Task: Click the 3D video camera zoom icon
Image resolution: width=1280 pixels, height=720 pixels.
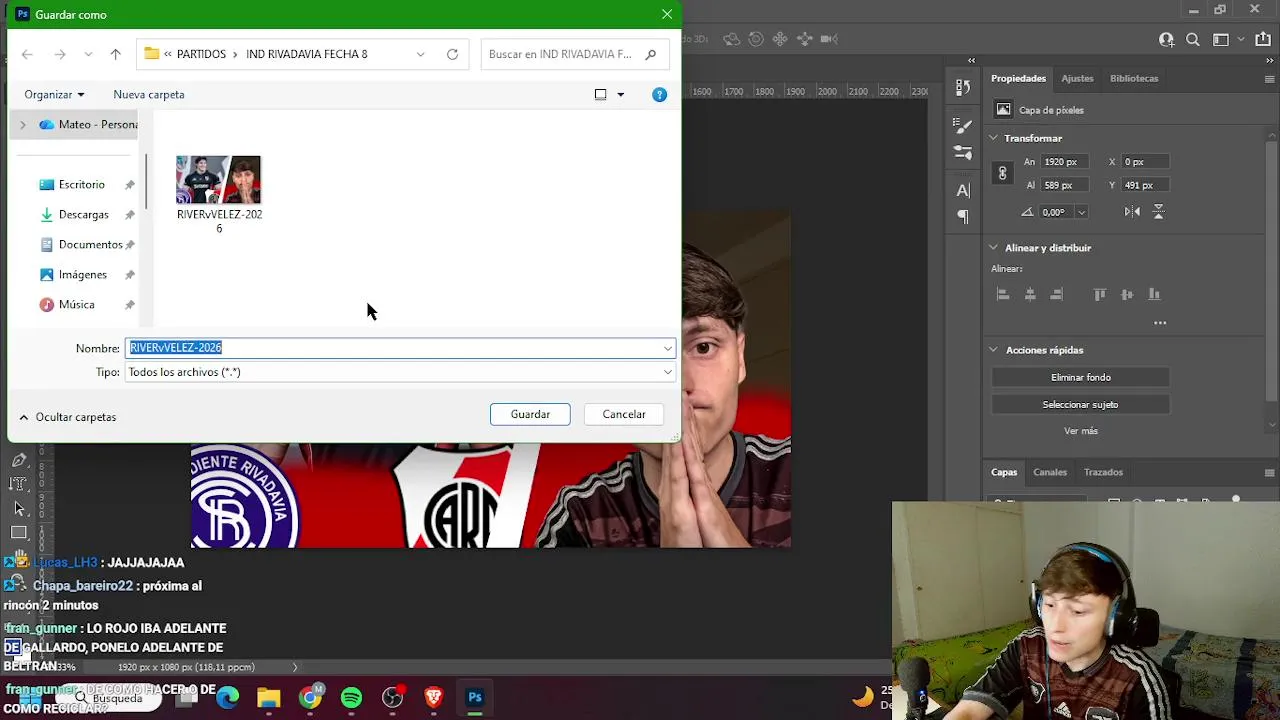Action: point(829,39)
